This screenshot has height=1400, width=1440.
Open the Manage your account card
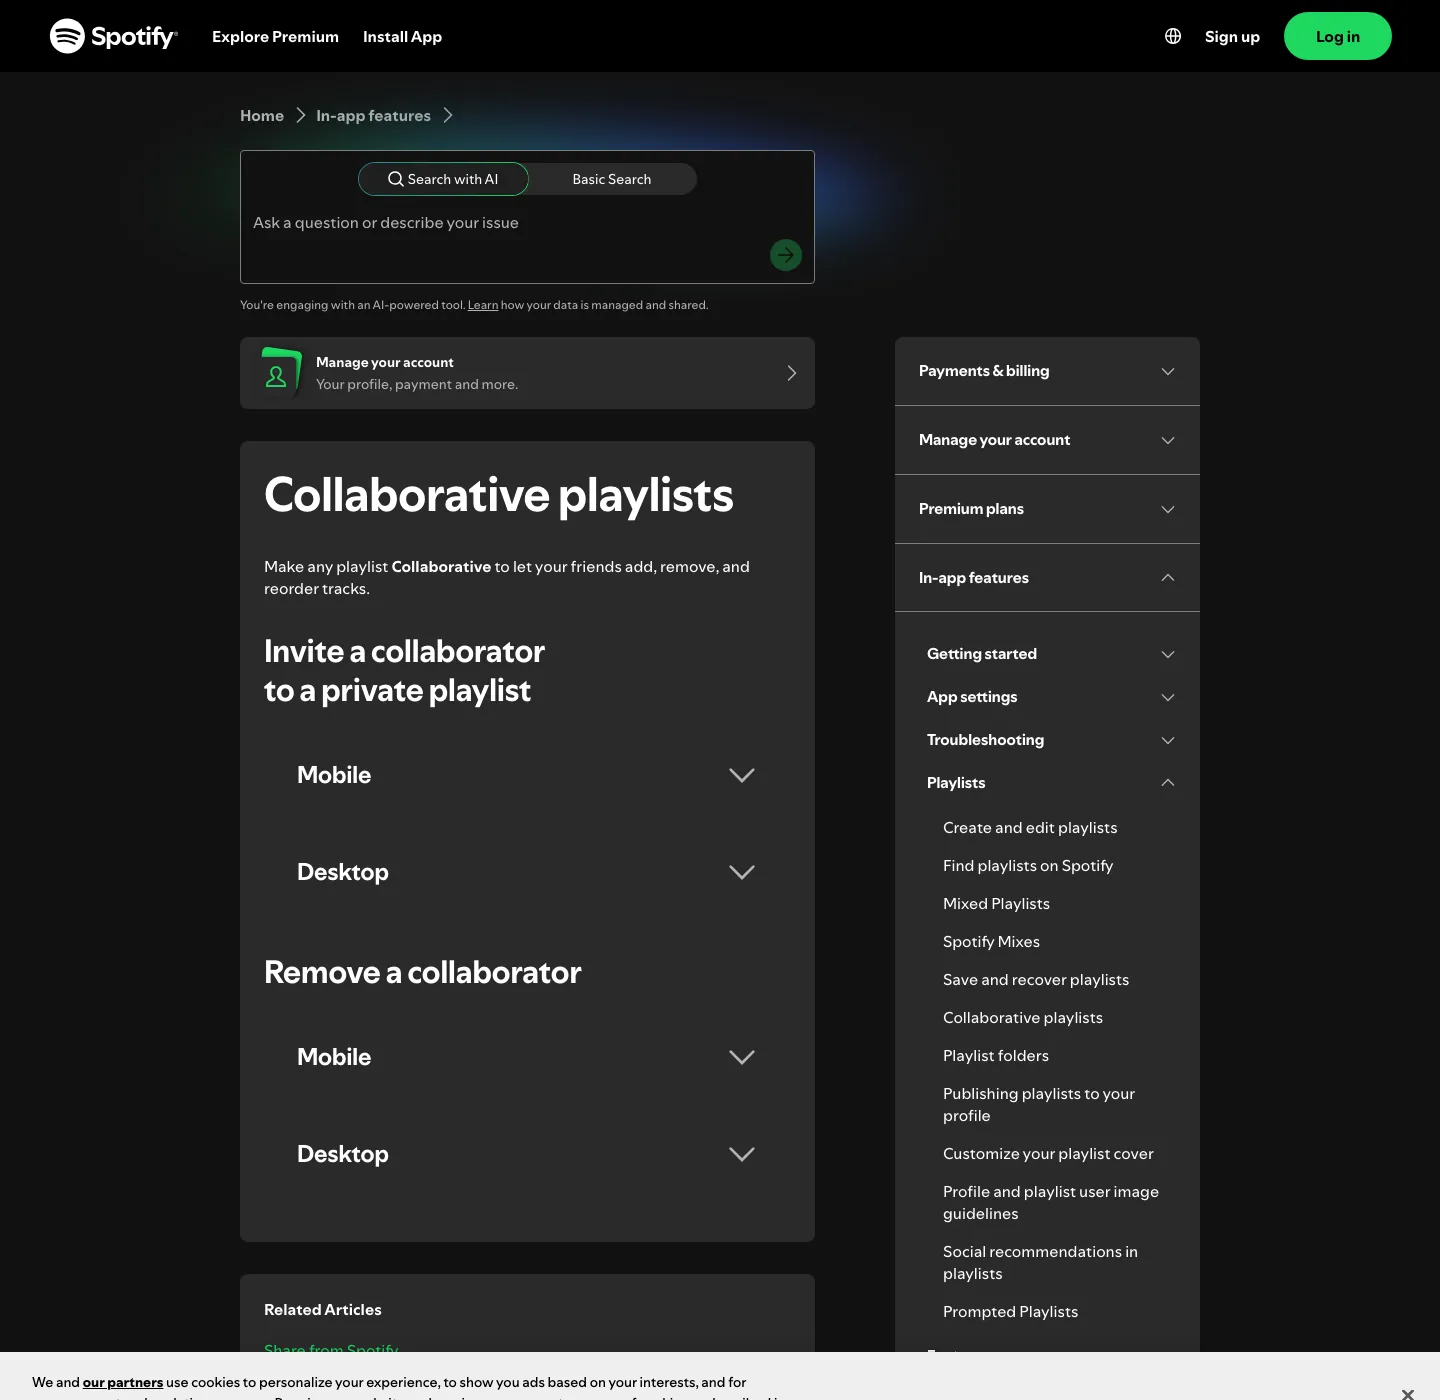point(527,373)
